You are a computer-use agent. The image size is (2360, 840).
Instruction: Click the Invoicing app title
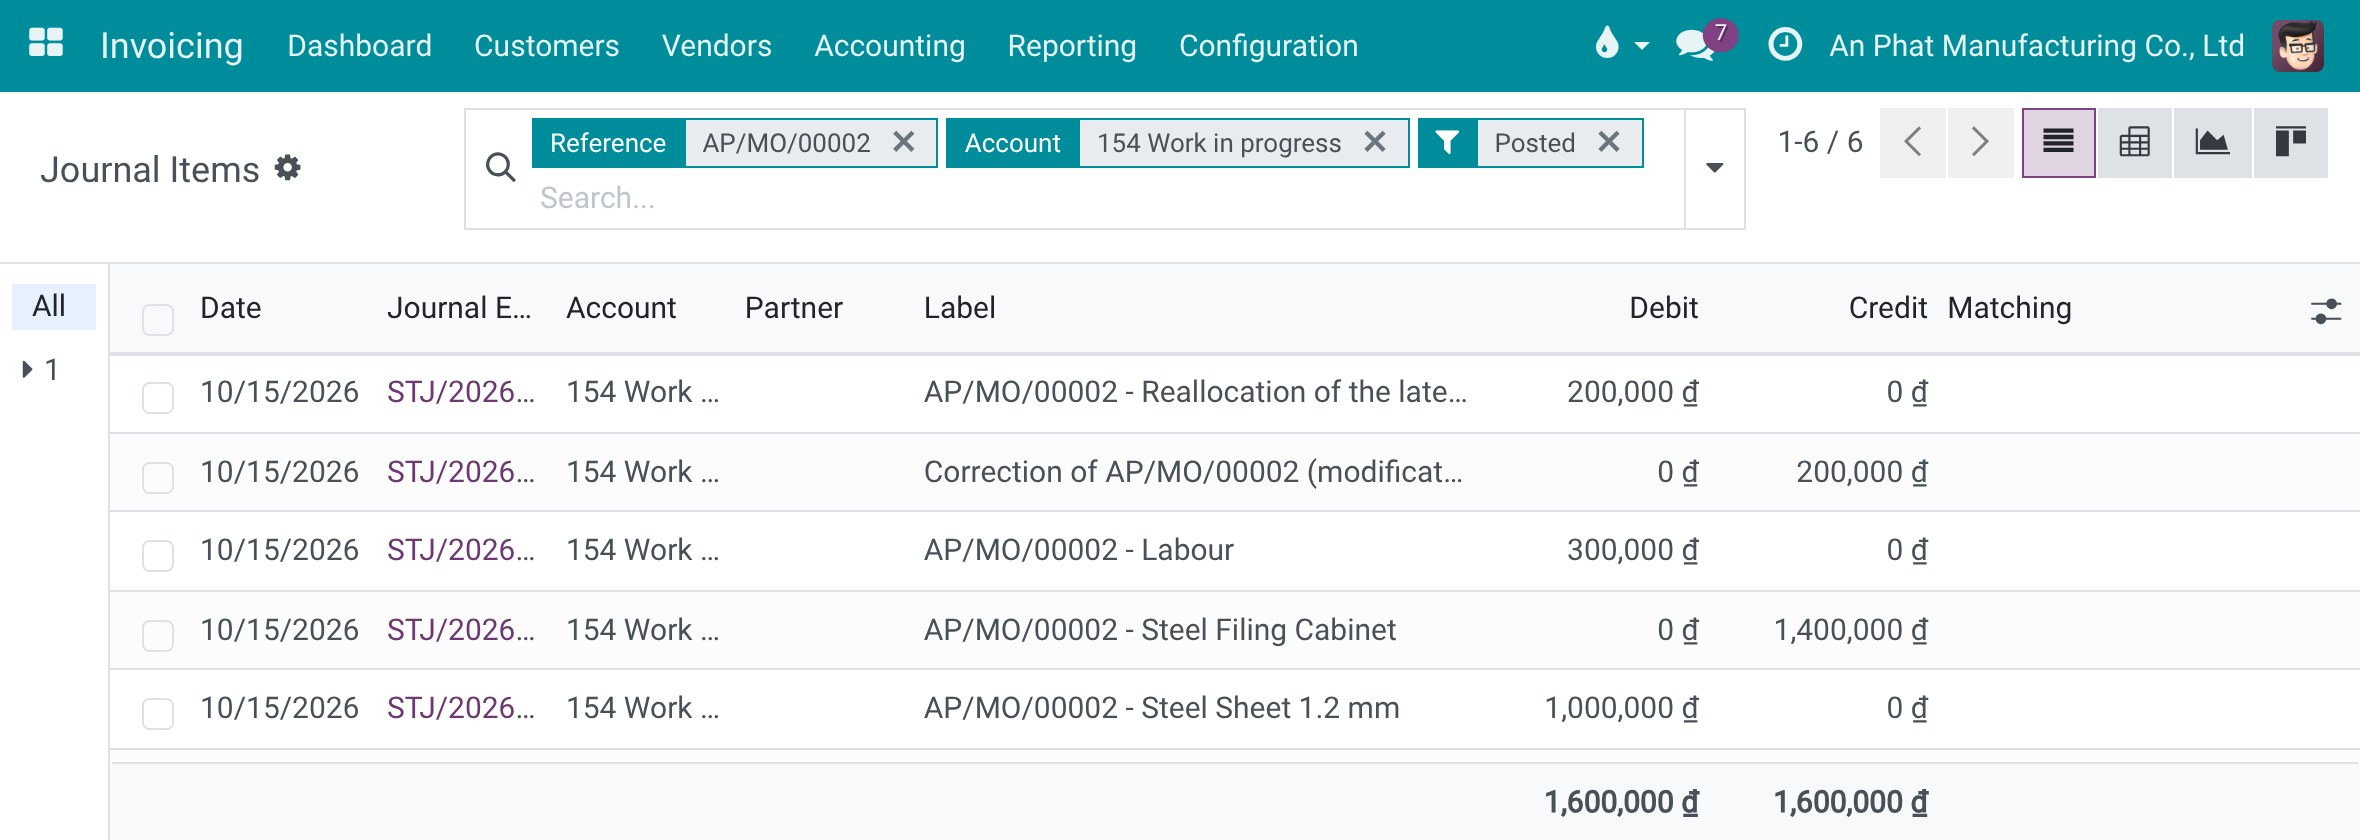coord(171,46)
